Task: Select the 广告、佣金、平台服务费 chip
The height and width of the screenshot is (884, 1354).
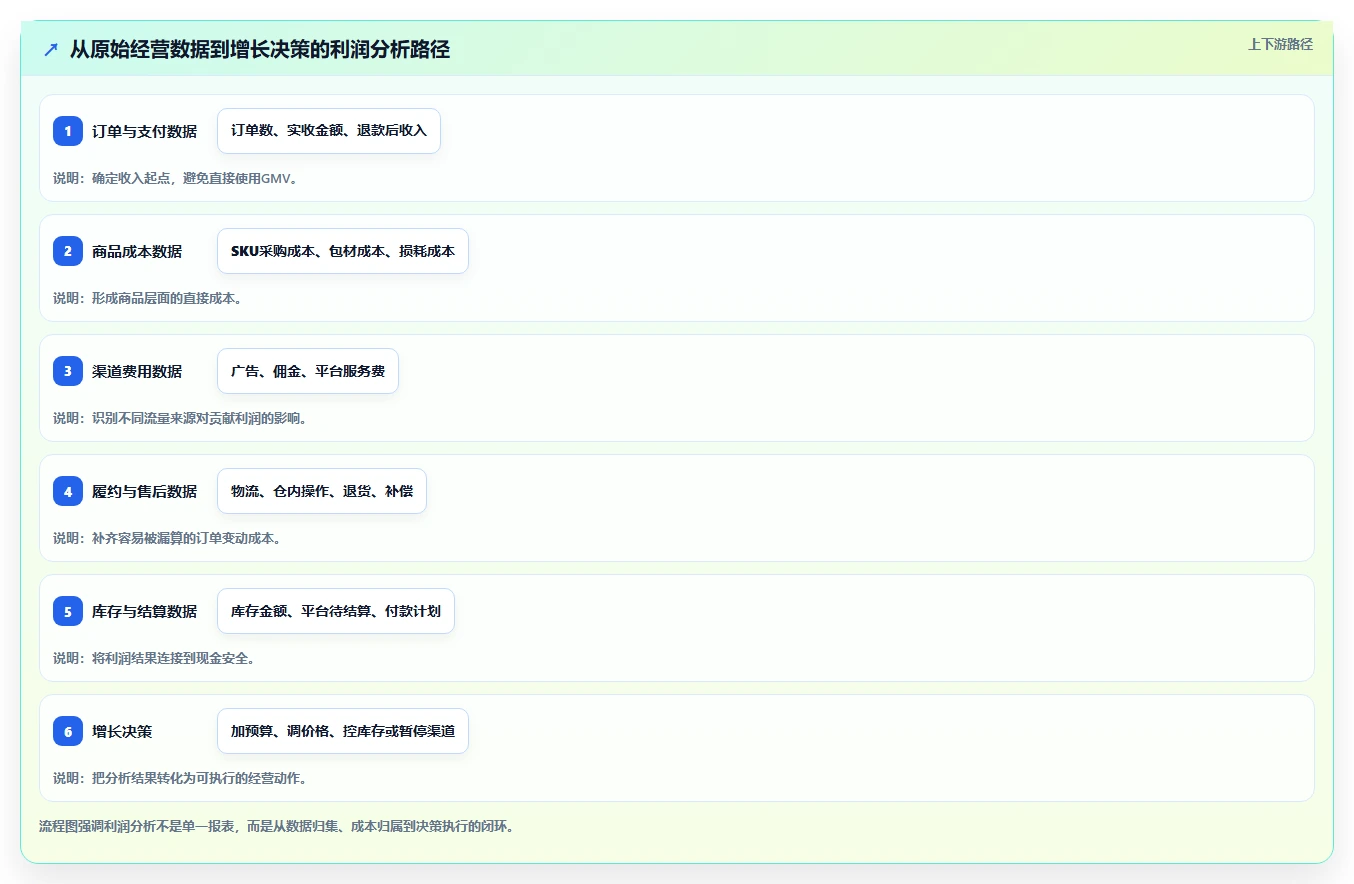Action: (x=308, y=371)
